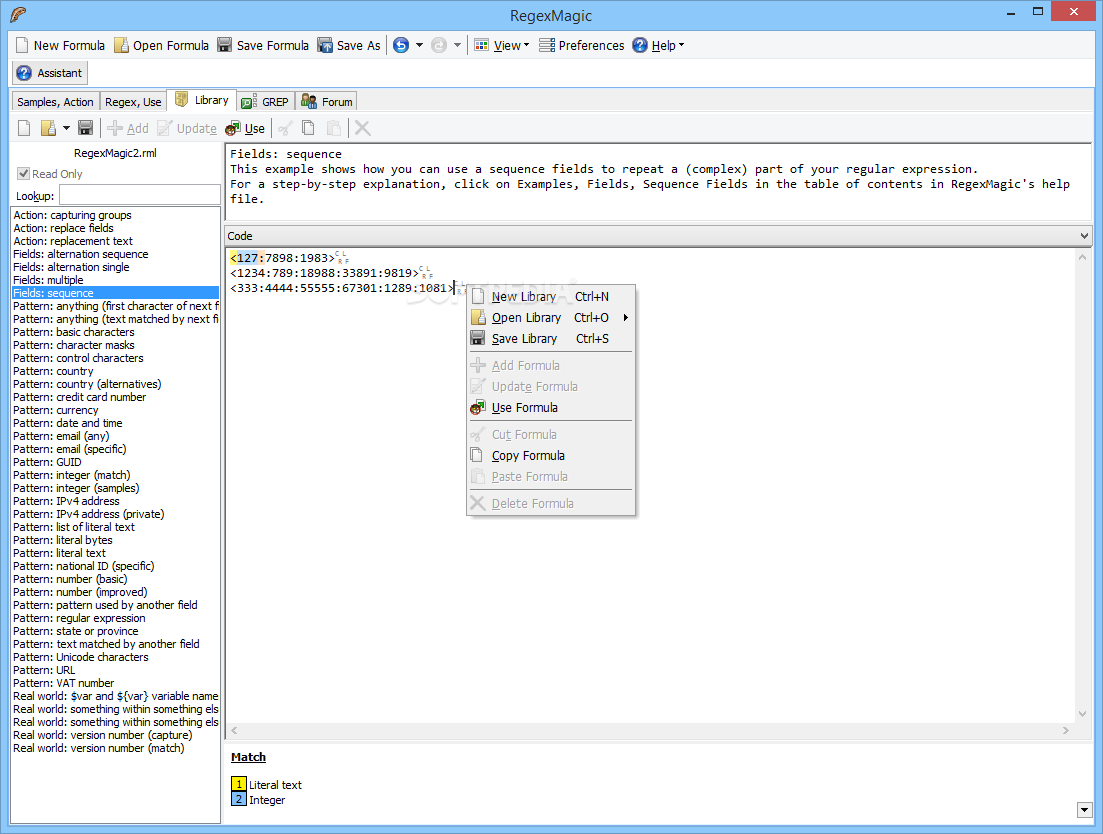
Task: Click the save library floppy icon
Action: pos(85,128)
